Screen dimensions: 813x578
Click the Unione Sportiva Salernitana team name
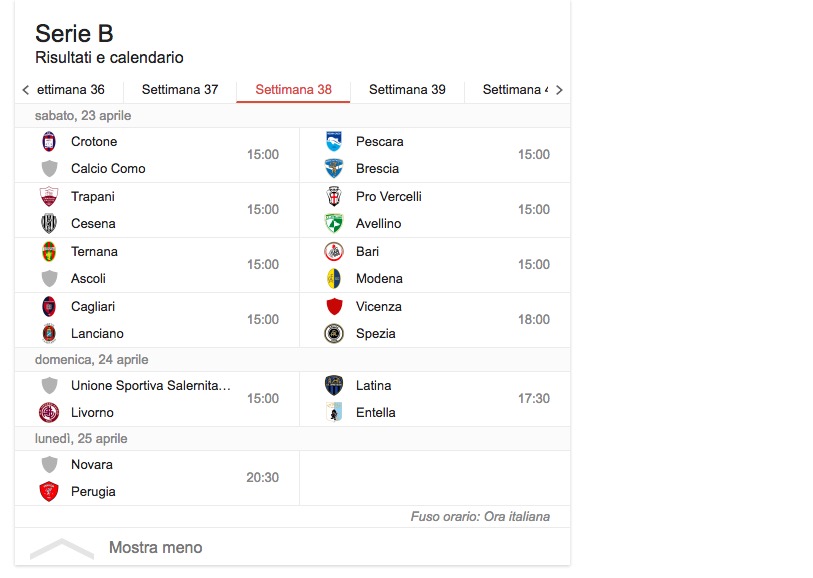pos(151,386)
